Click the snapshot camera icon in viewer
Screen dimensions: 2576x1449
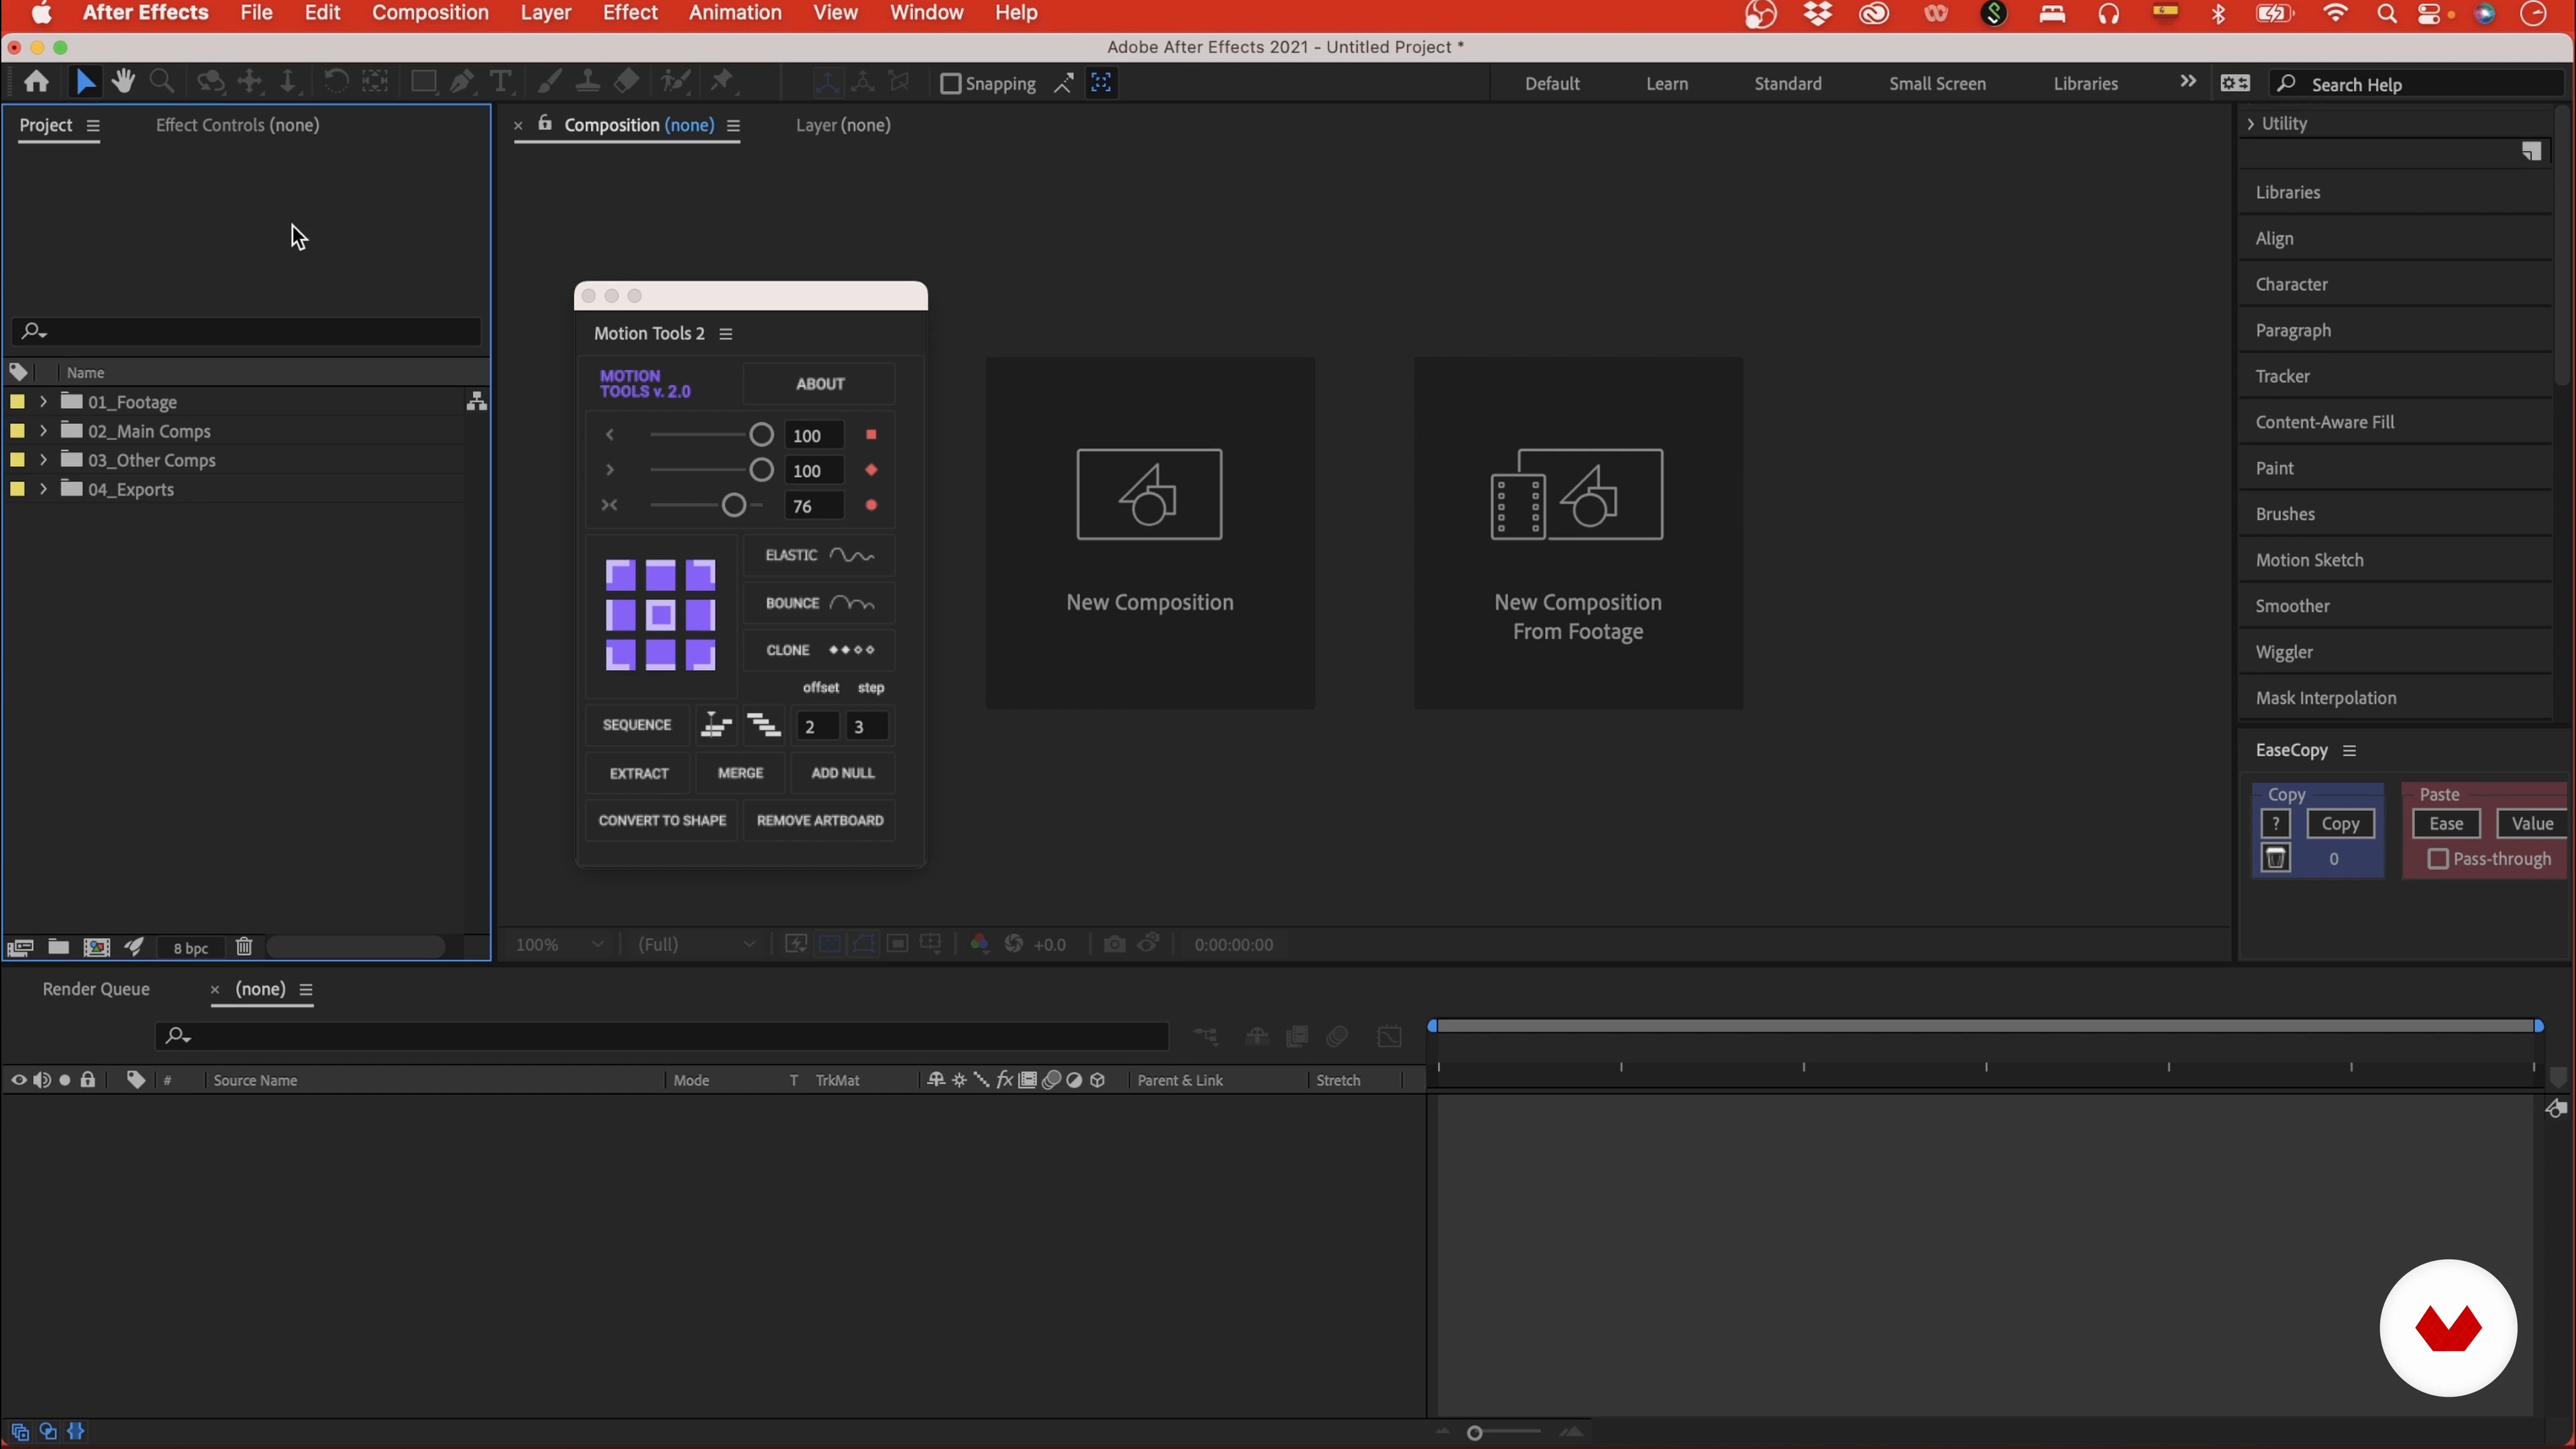coord(1114,944)
